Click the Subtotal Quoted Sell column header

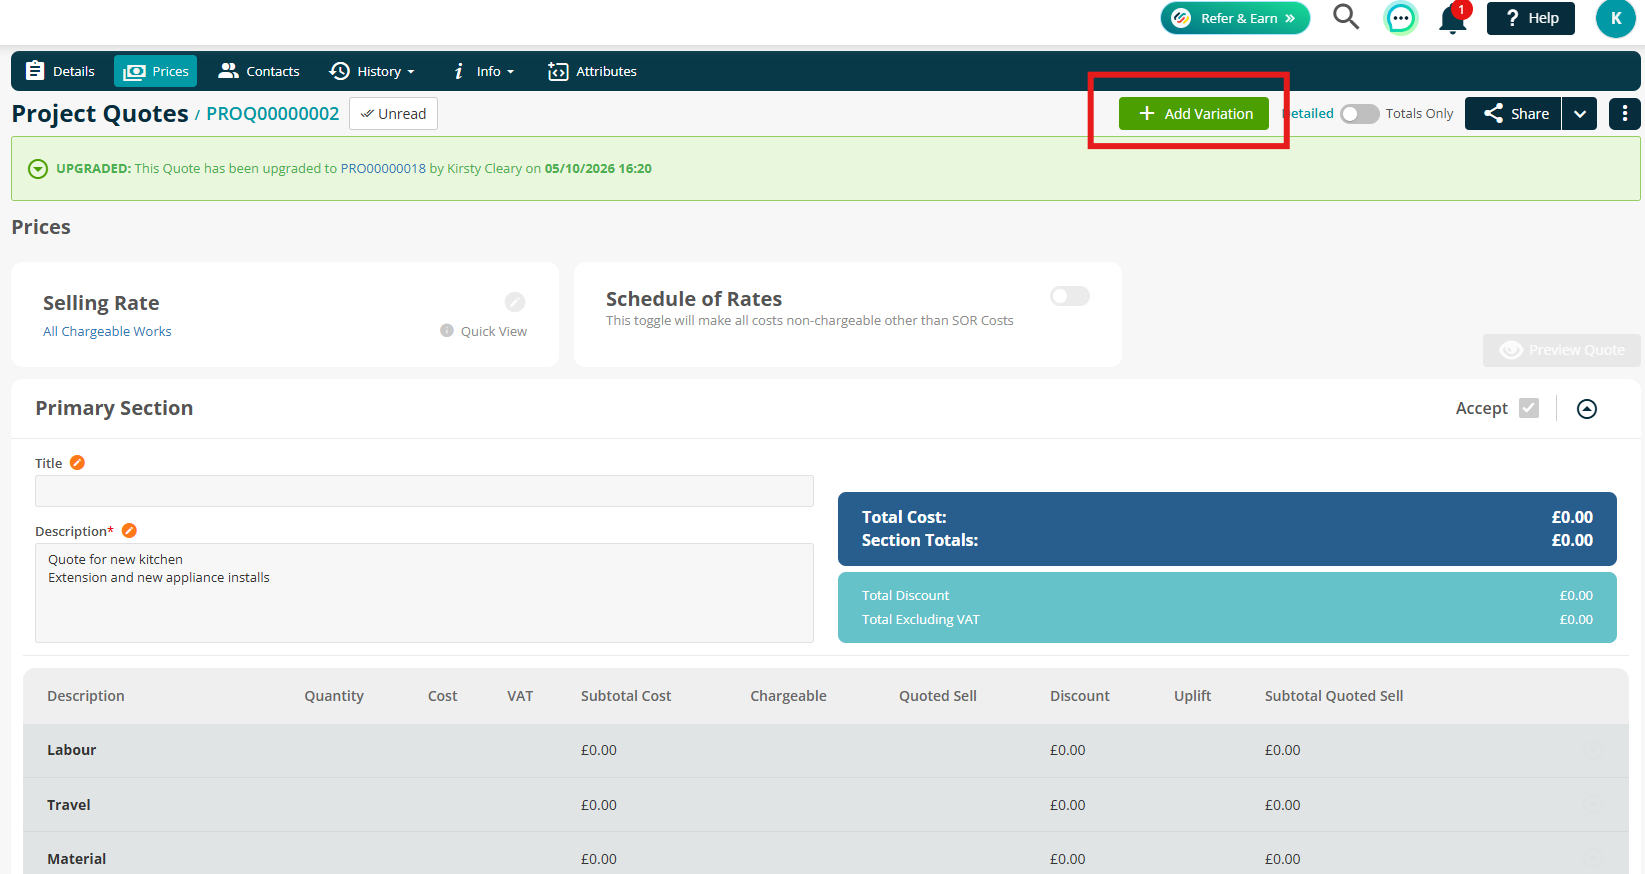pyautogui.click(x=1334, y=696)
